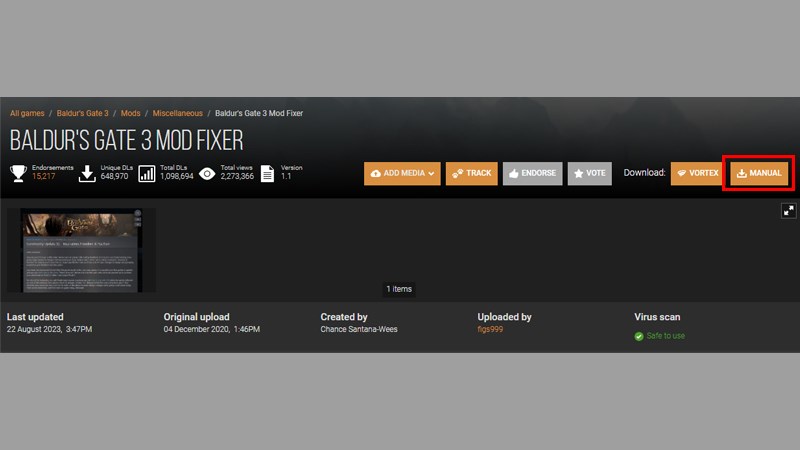The image size is (800, 450).
Task: Click the Original upload date 04 December 2020
Action: coord(212,330)
